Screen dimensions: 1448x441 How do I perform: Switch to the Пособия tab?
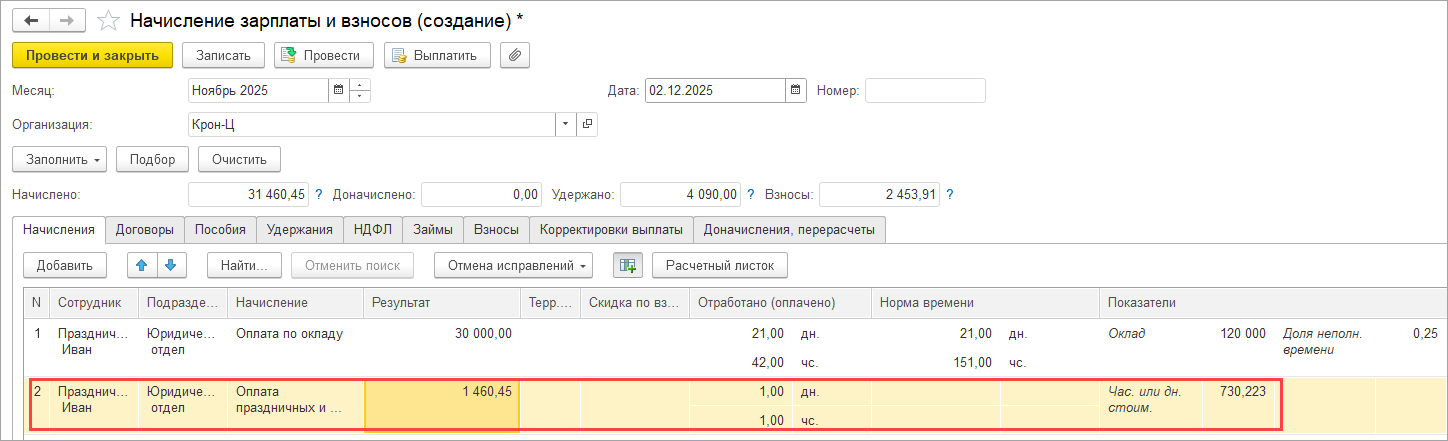221,229
